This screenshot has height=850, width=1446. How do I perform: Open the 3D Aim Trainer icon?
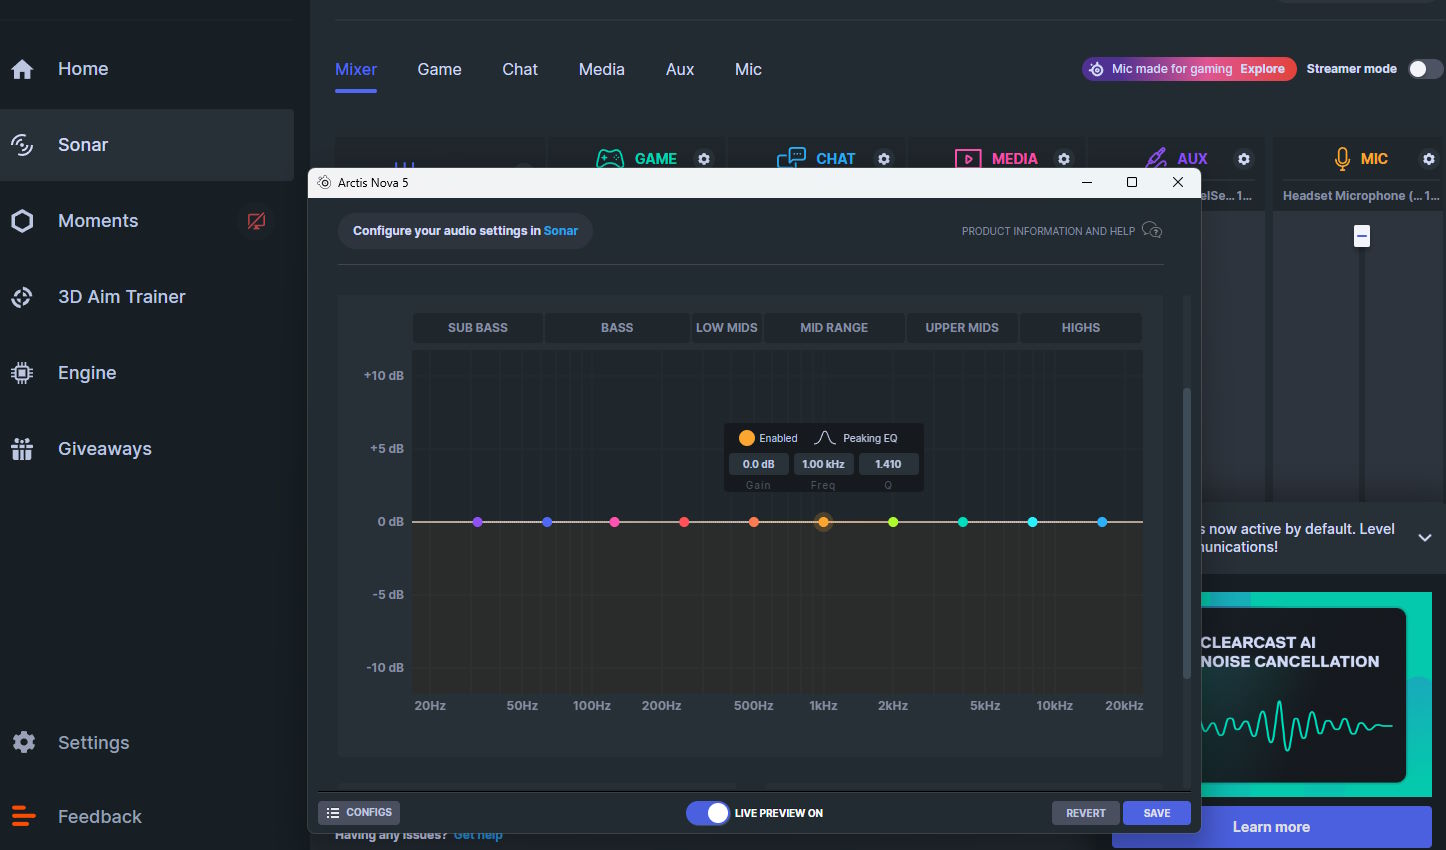point(22,297)
